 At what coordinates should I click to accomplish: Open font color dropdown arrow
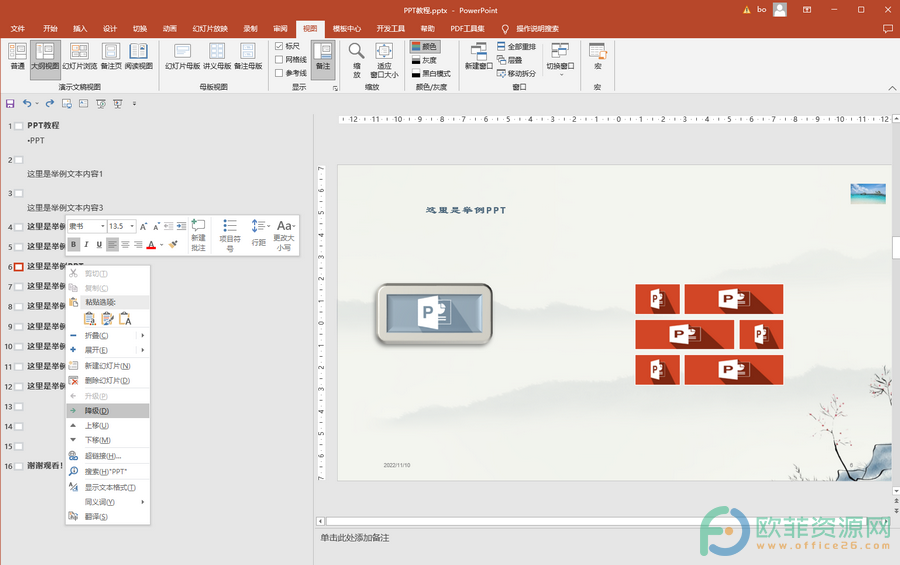coord(162,245)
